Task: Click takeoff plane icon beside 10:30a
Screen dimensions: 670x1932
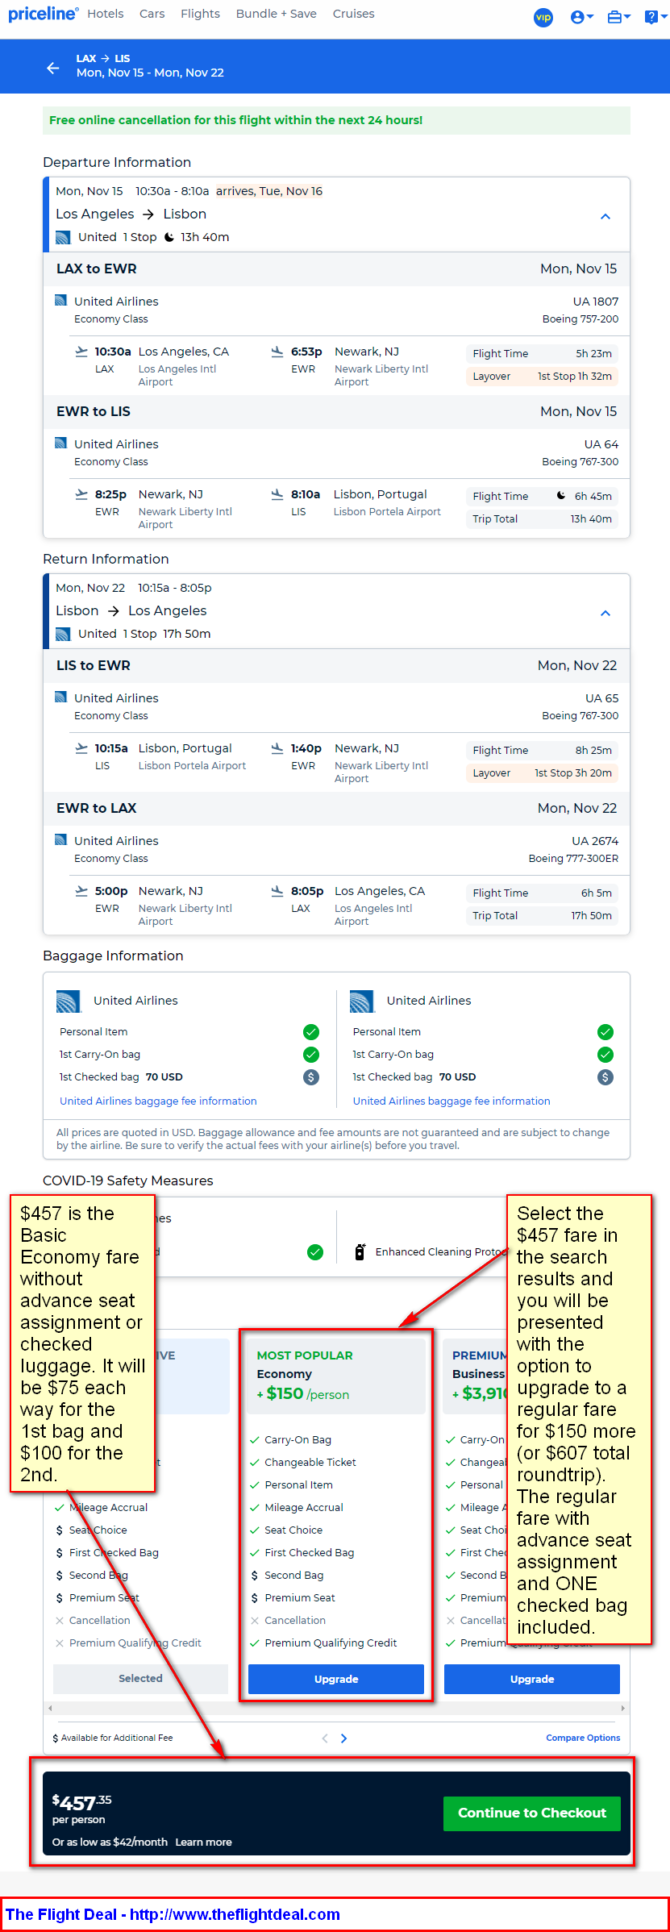Action: (81, 351)
